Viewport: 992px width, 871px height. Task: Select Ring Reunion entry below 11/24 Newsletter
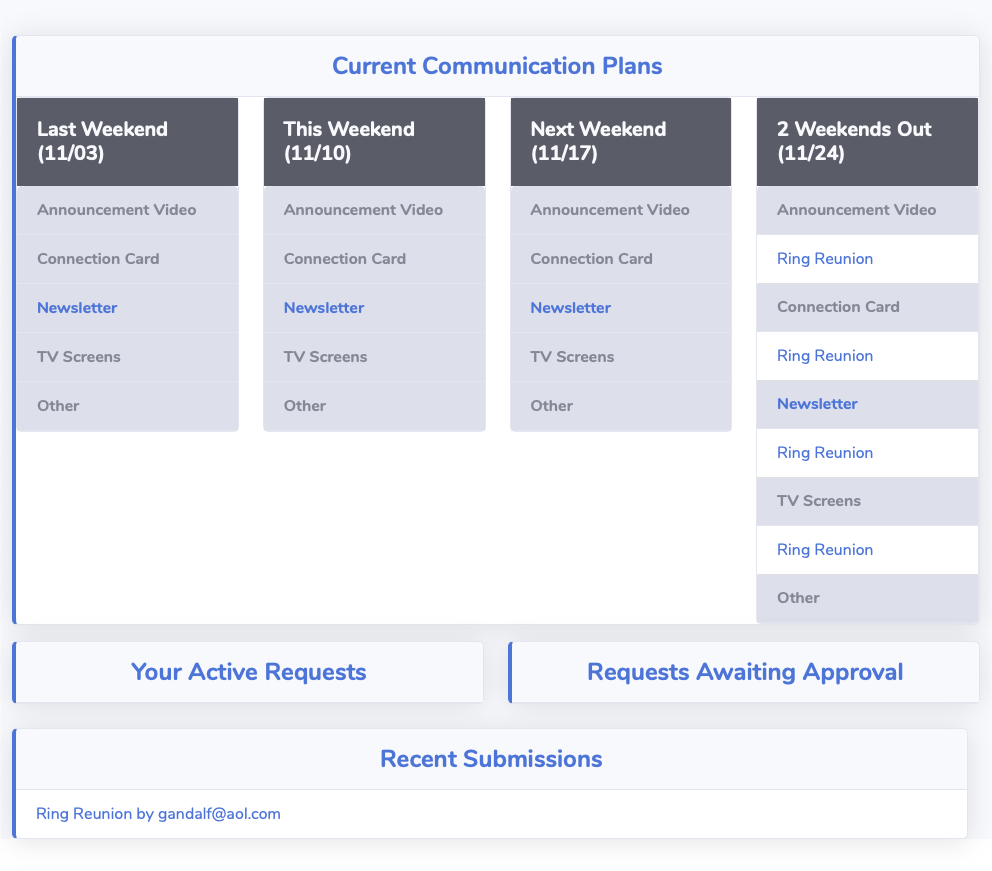825,453
